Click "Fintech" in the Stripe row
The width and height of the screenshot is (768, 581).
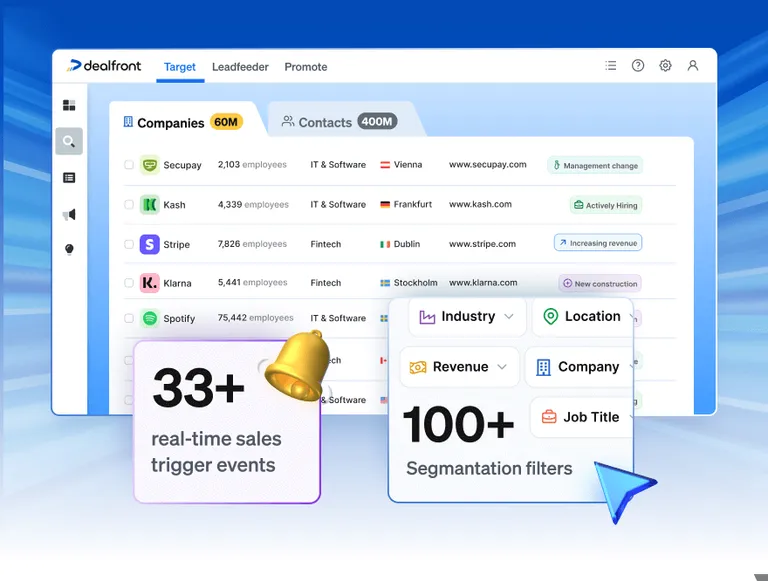pos(326,244)
